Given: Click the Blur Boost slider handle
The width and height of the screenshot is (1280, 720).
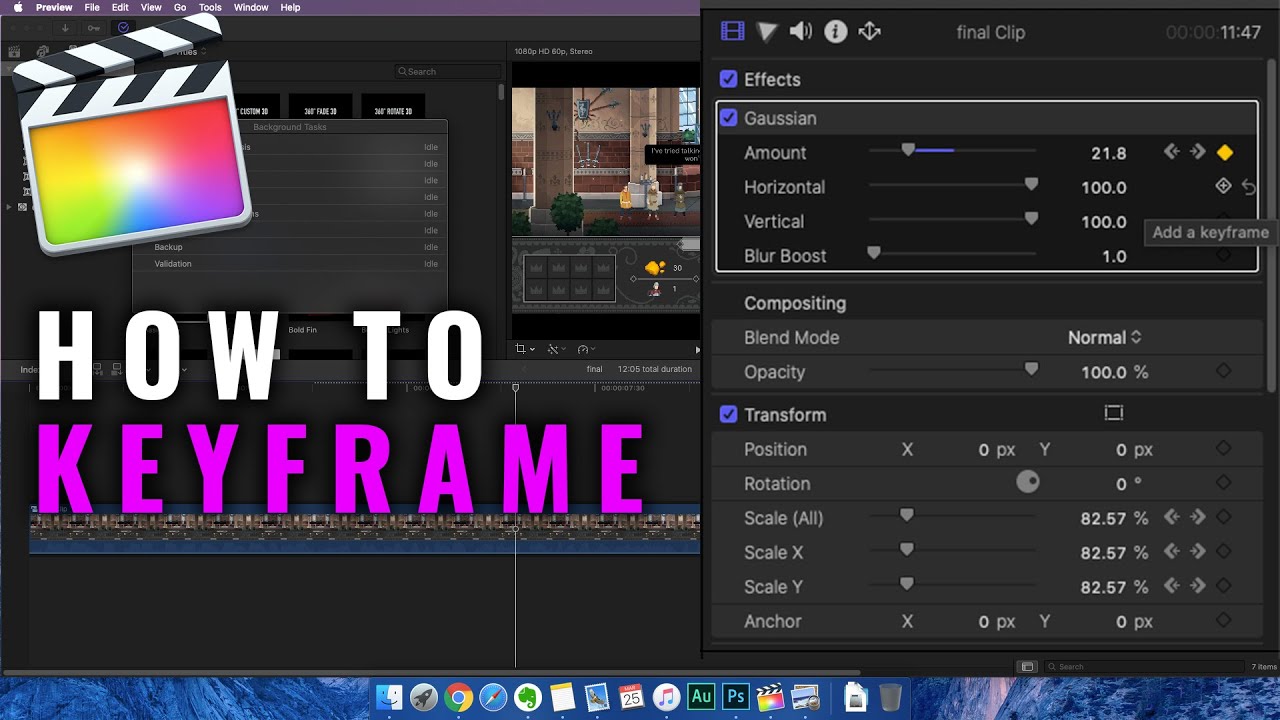Looking at the screenshot, I should tap(873, 253).
